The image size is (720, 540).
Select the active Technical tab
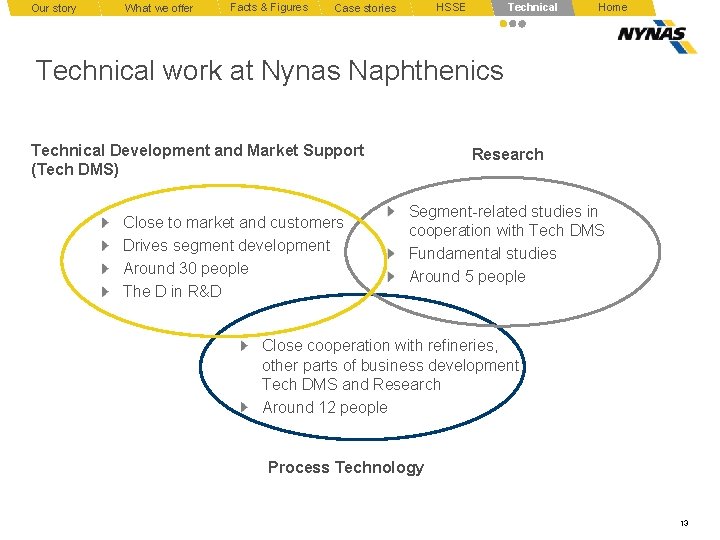click(533, 8)
